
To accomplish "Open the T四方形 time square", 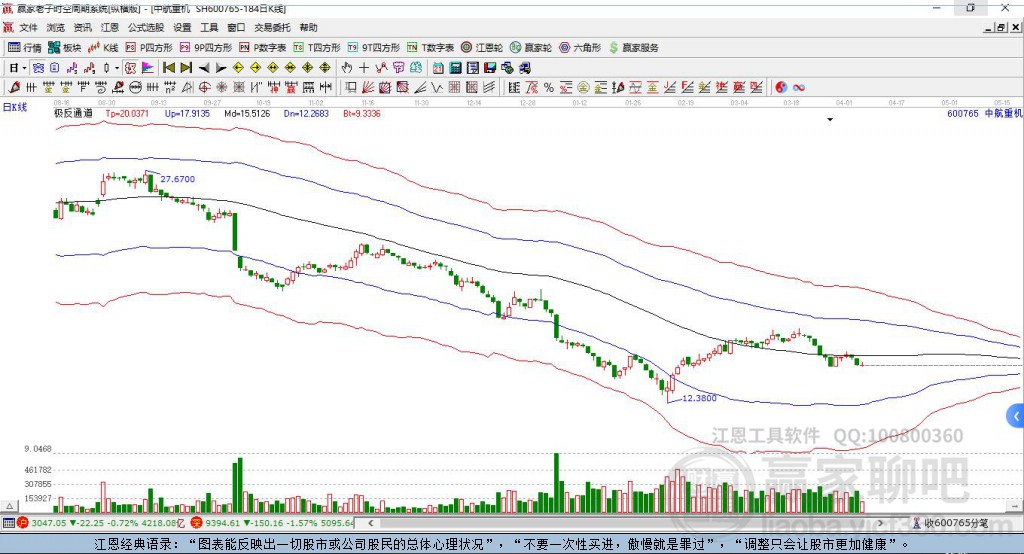I will pos(317,48).
